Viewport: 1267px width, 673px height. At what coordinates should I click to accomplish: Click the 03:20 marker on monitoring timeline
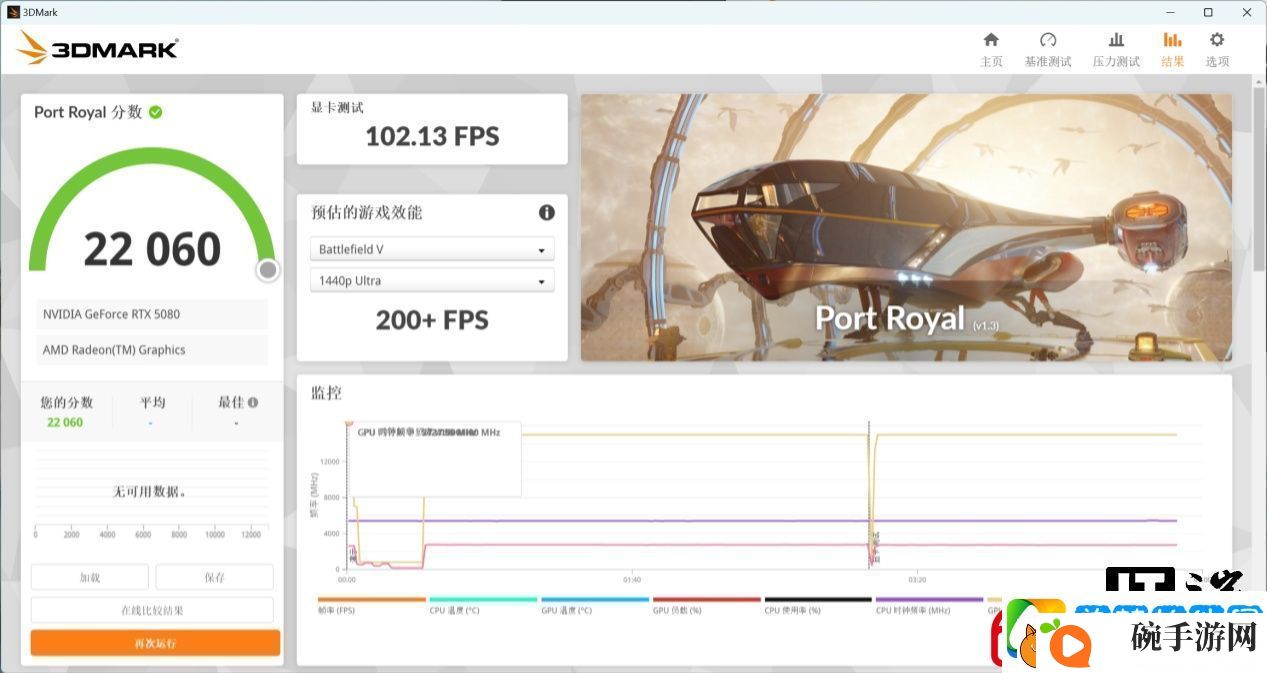point(917,580)
